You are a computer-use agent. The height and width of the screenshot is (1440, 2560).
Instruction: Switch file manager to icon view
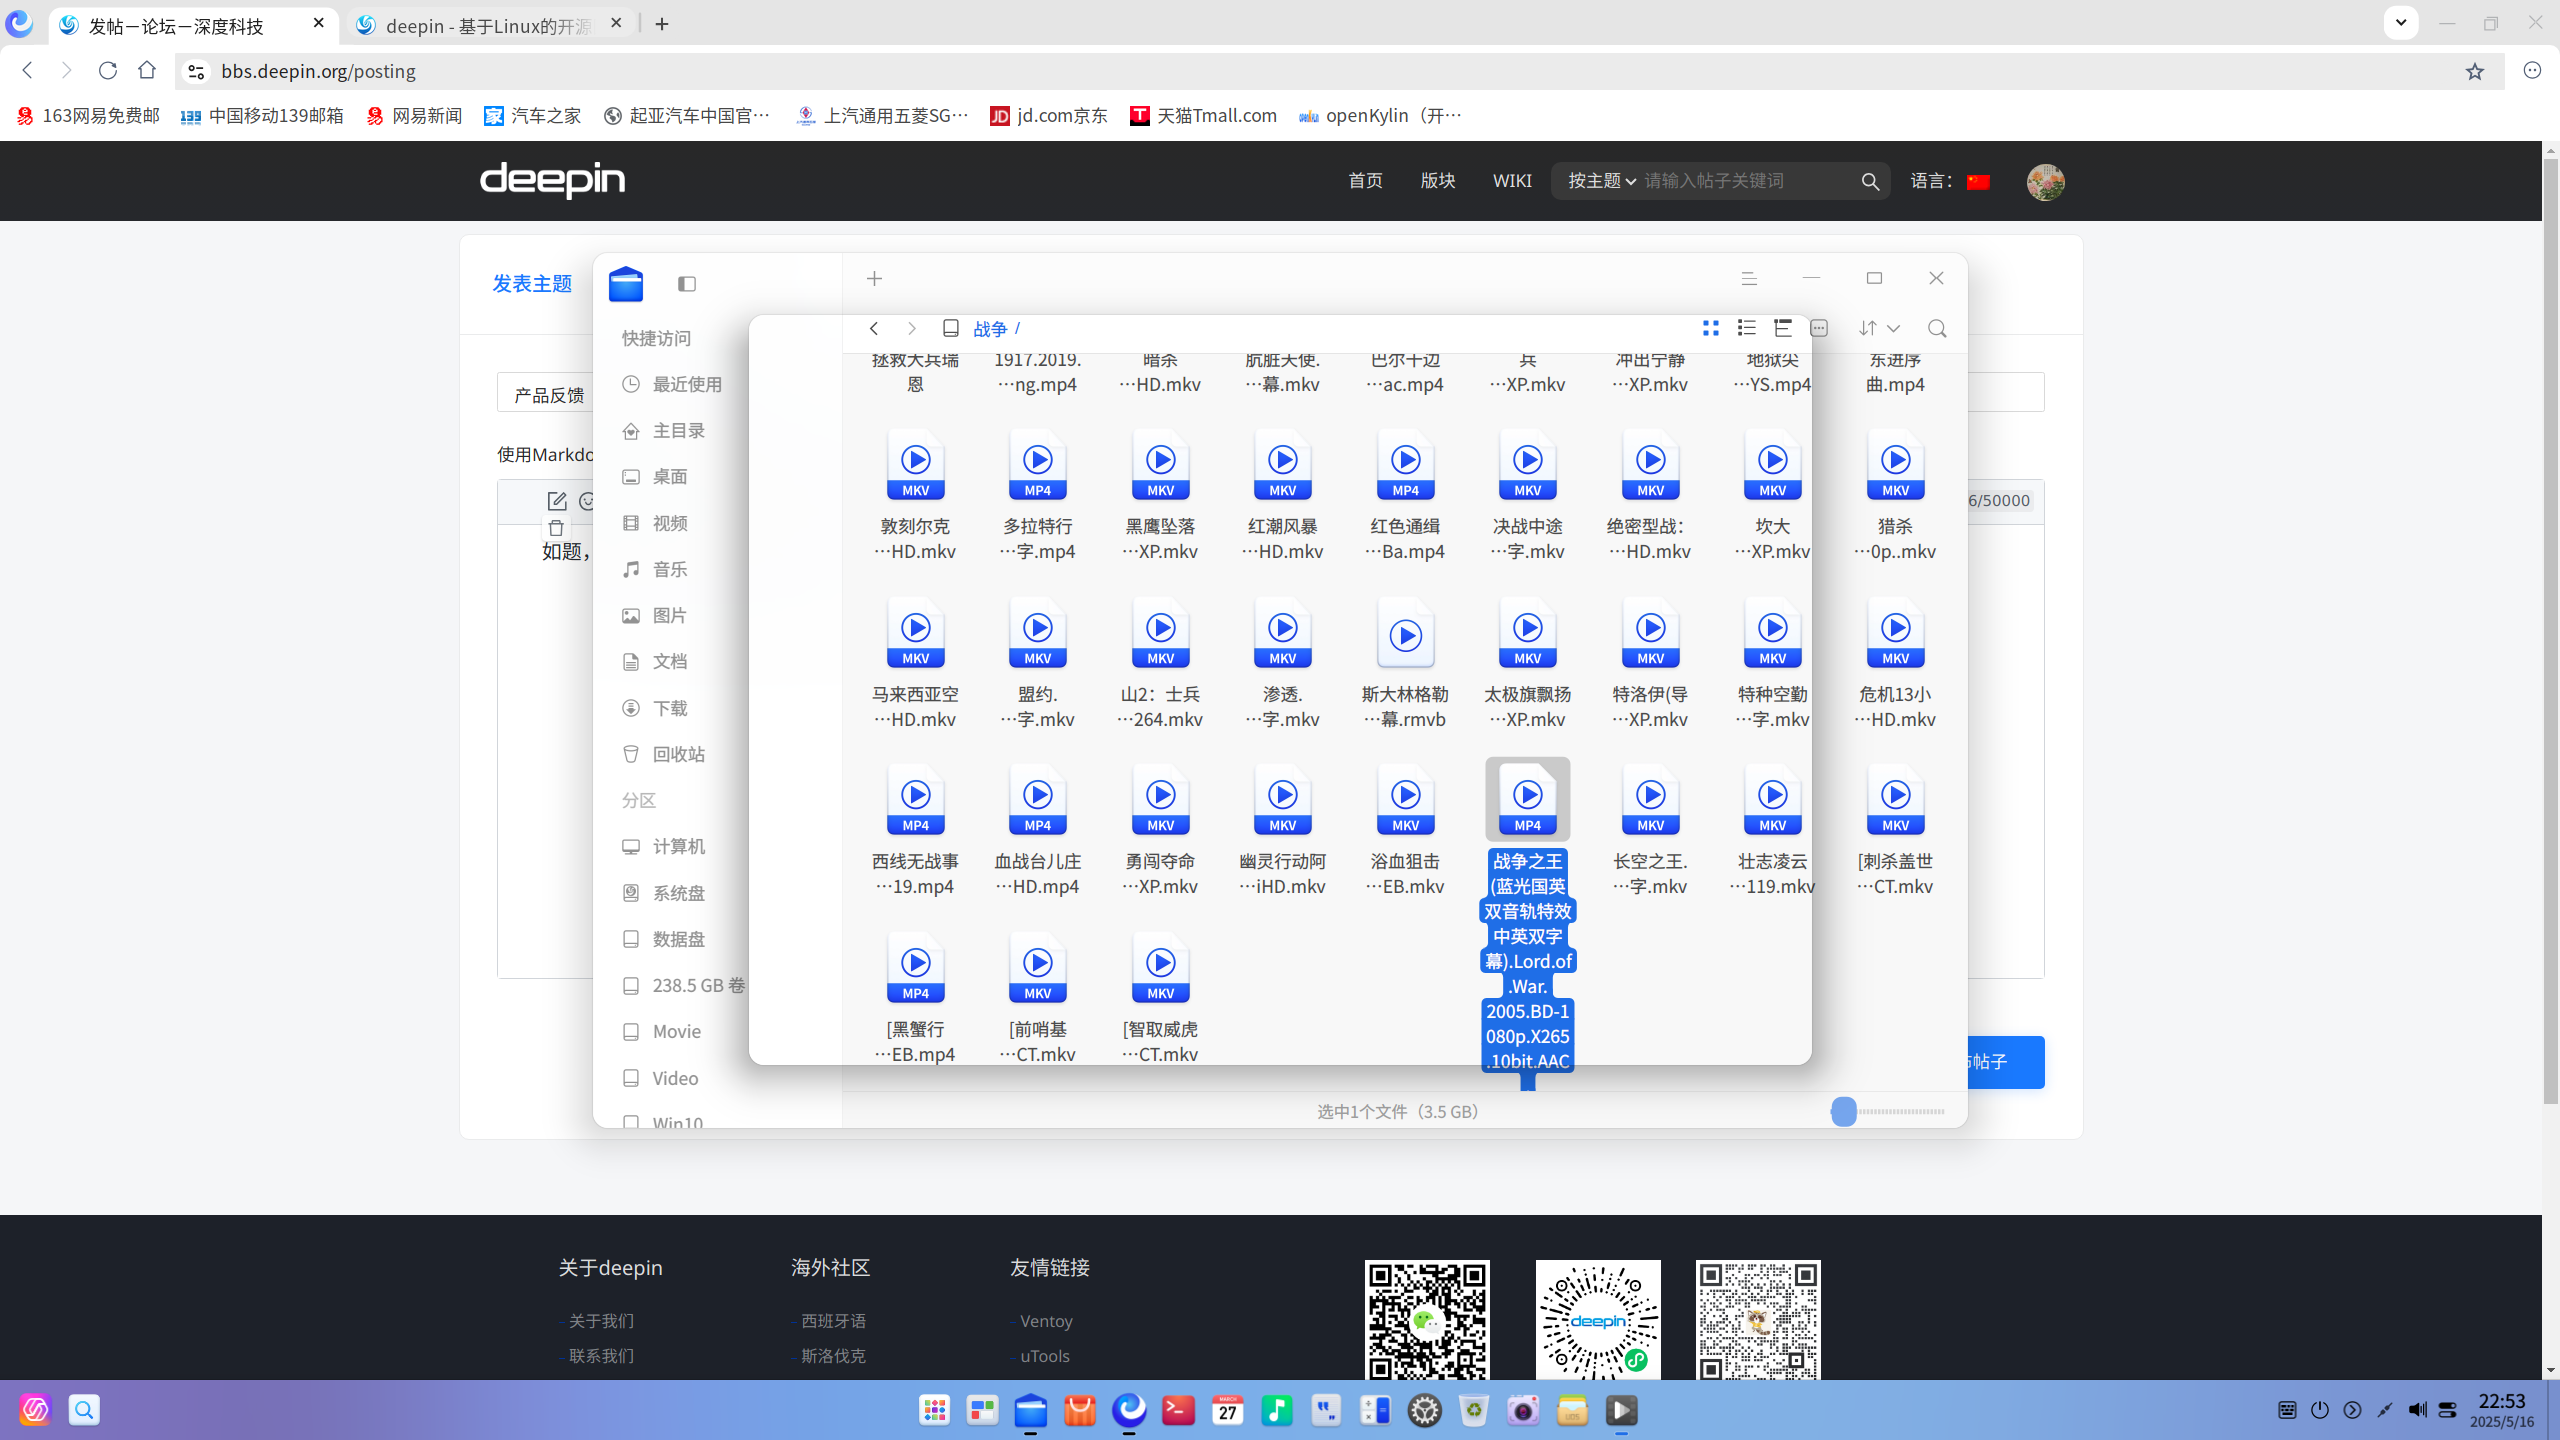pos(1711,328)
